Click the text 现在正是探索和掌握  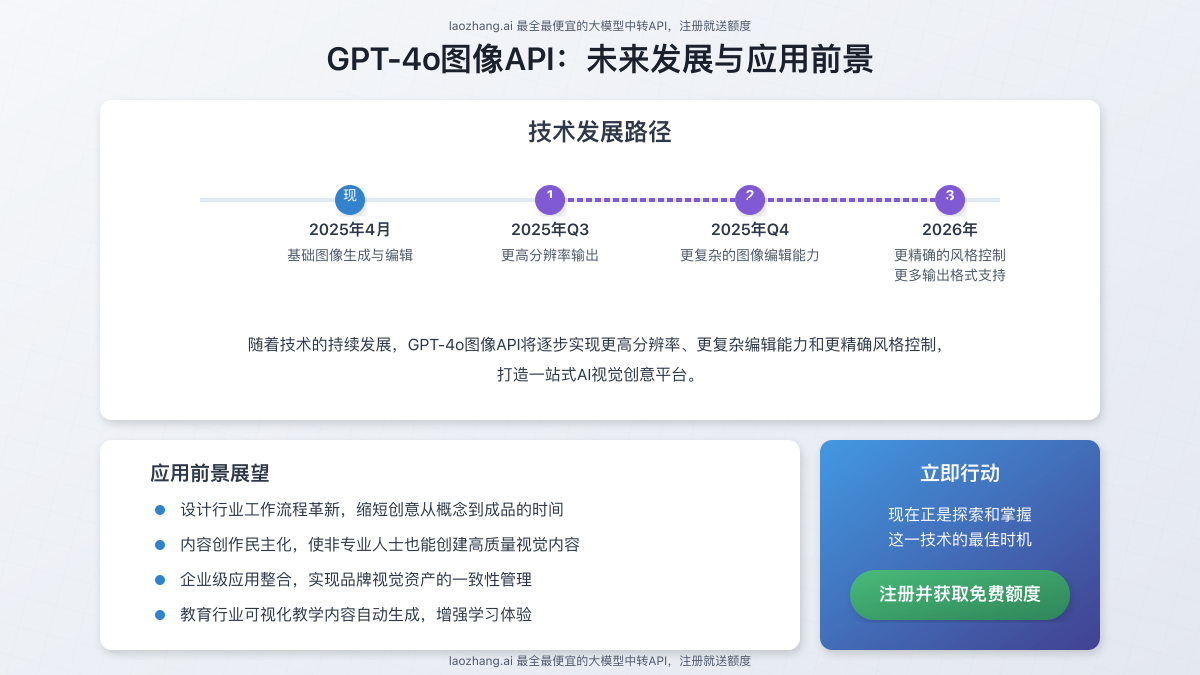(x=960, y=515)
